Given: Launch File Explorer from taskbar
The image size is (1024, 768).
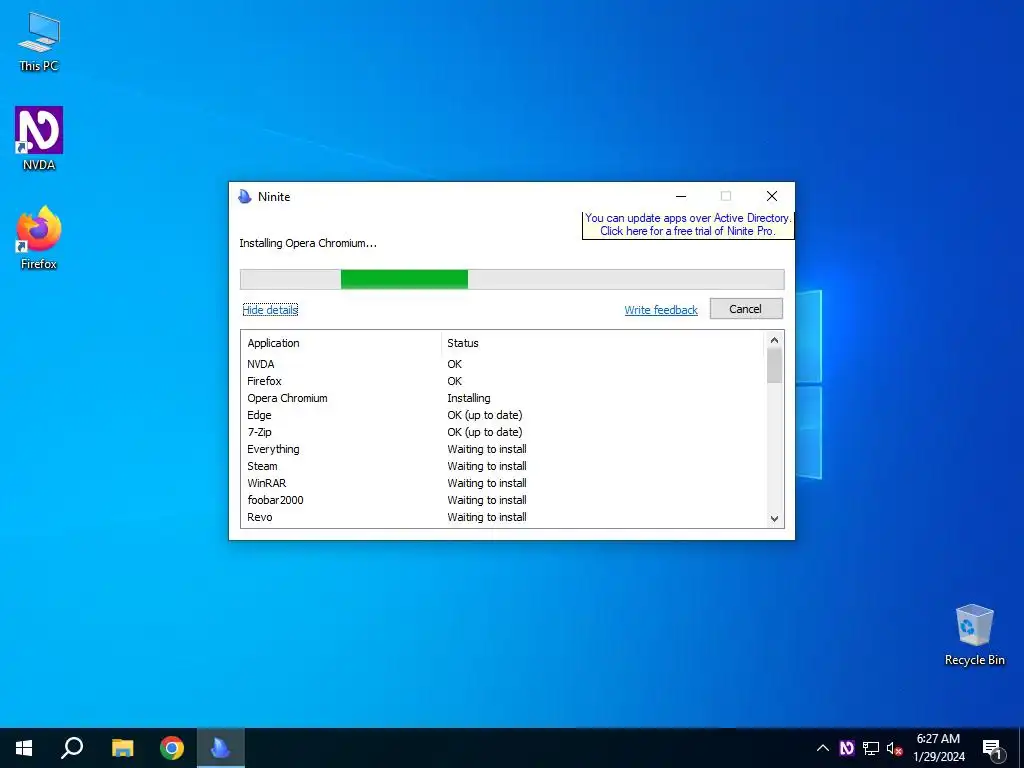Looking at the screenshot, I should (x=122, y=748).
